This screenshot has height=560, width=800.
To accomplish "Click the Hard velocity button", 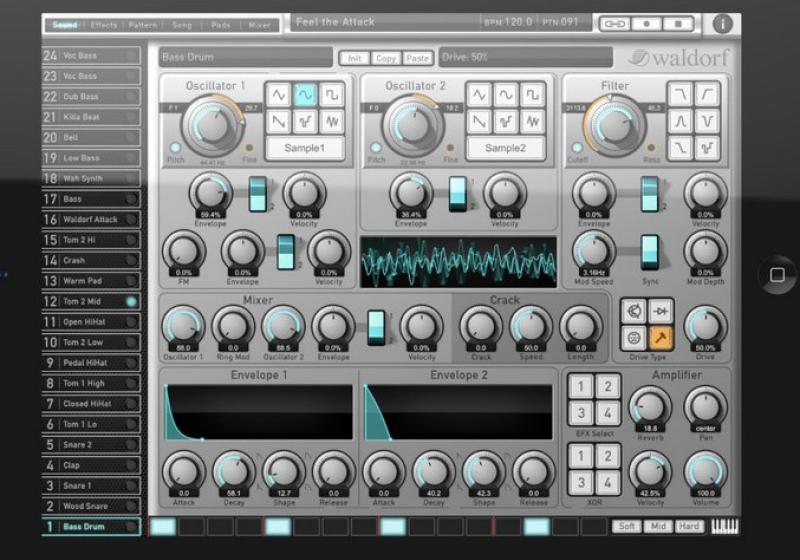I will coord(689,526).
